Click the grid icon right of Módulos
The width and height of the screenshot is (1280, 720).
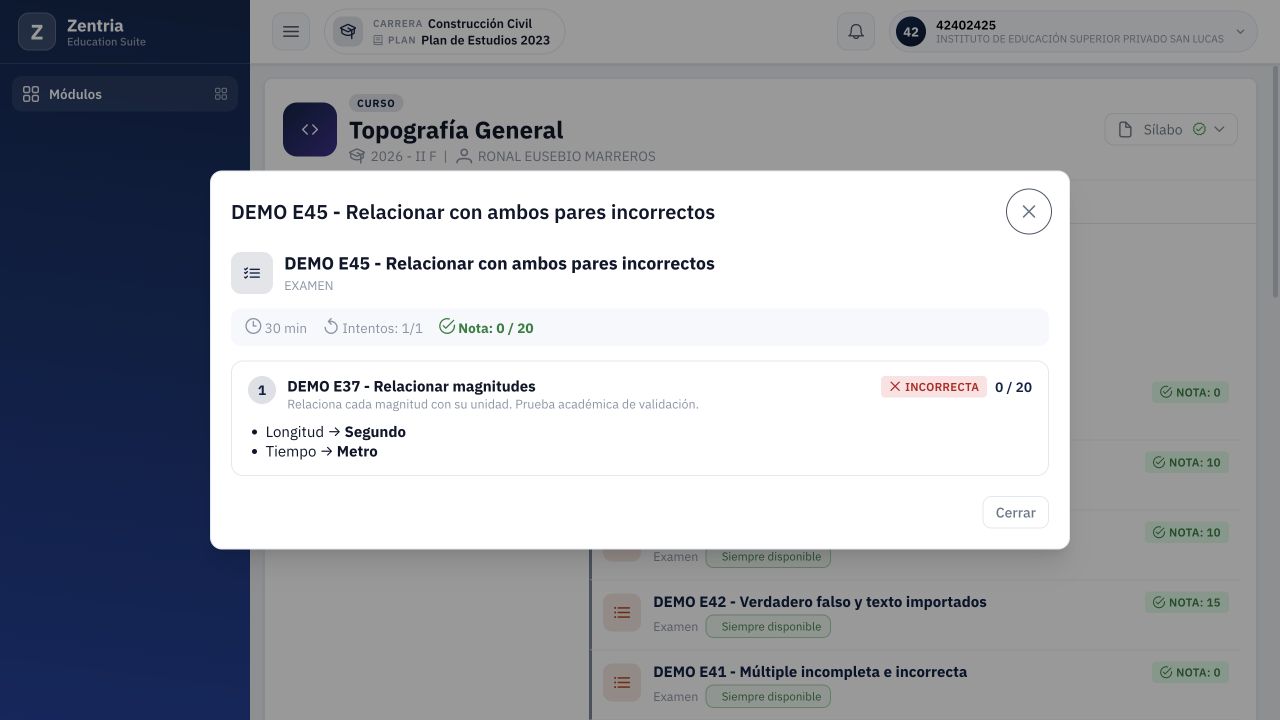point(221,94)
